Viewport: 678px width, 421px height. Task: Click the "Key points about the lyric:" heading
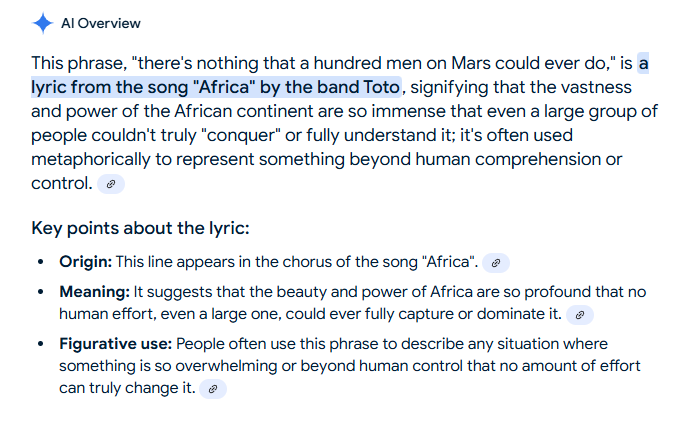[x=140, y=228]
